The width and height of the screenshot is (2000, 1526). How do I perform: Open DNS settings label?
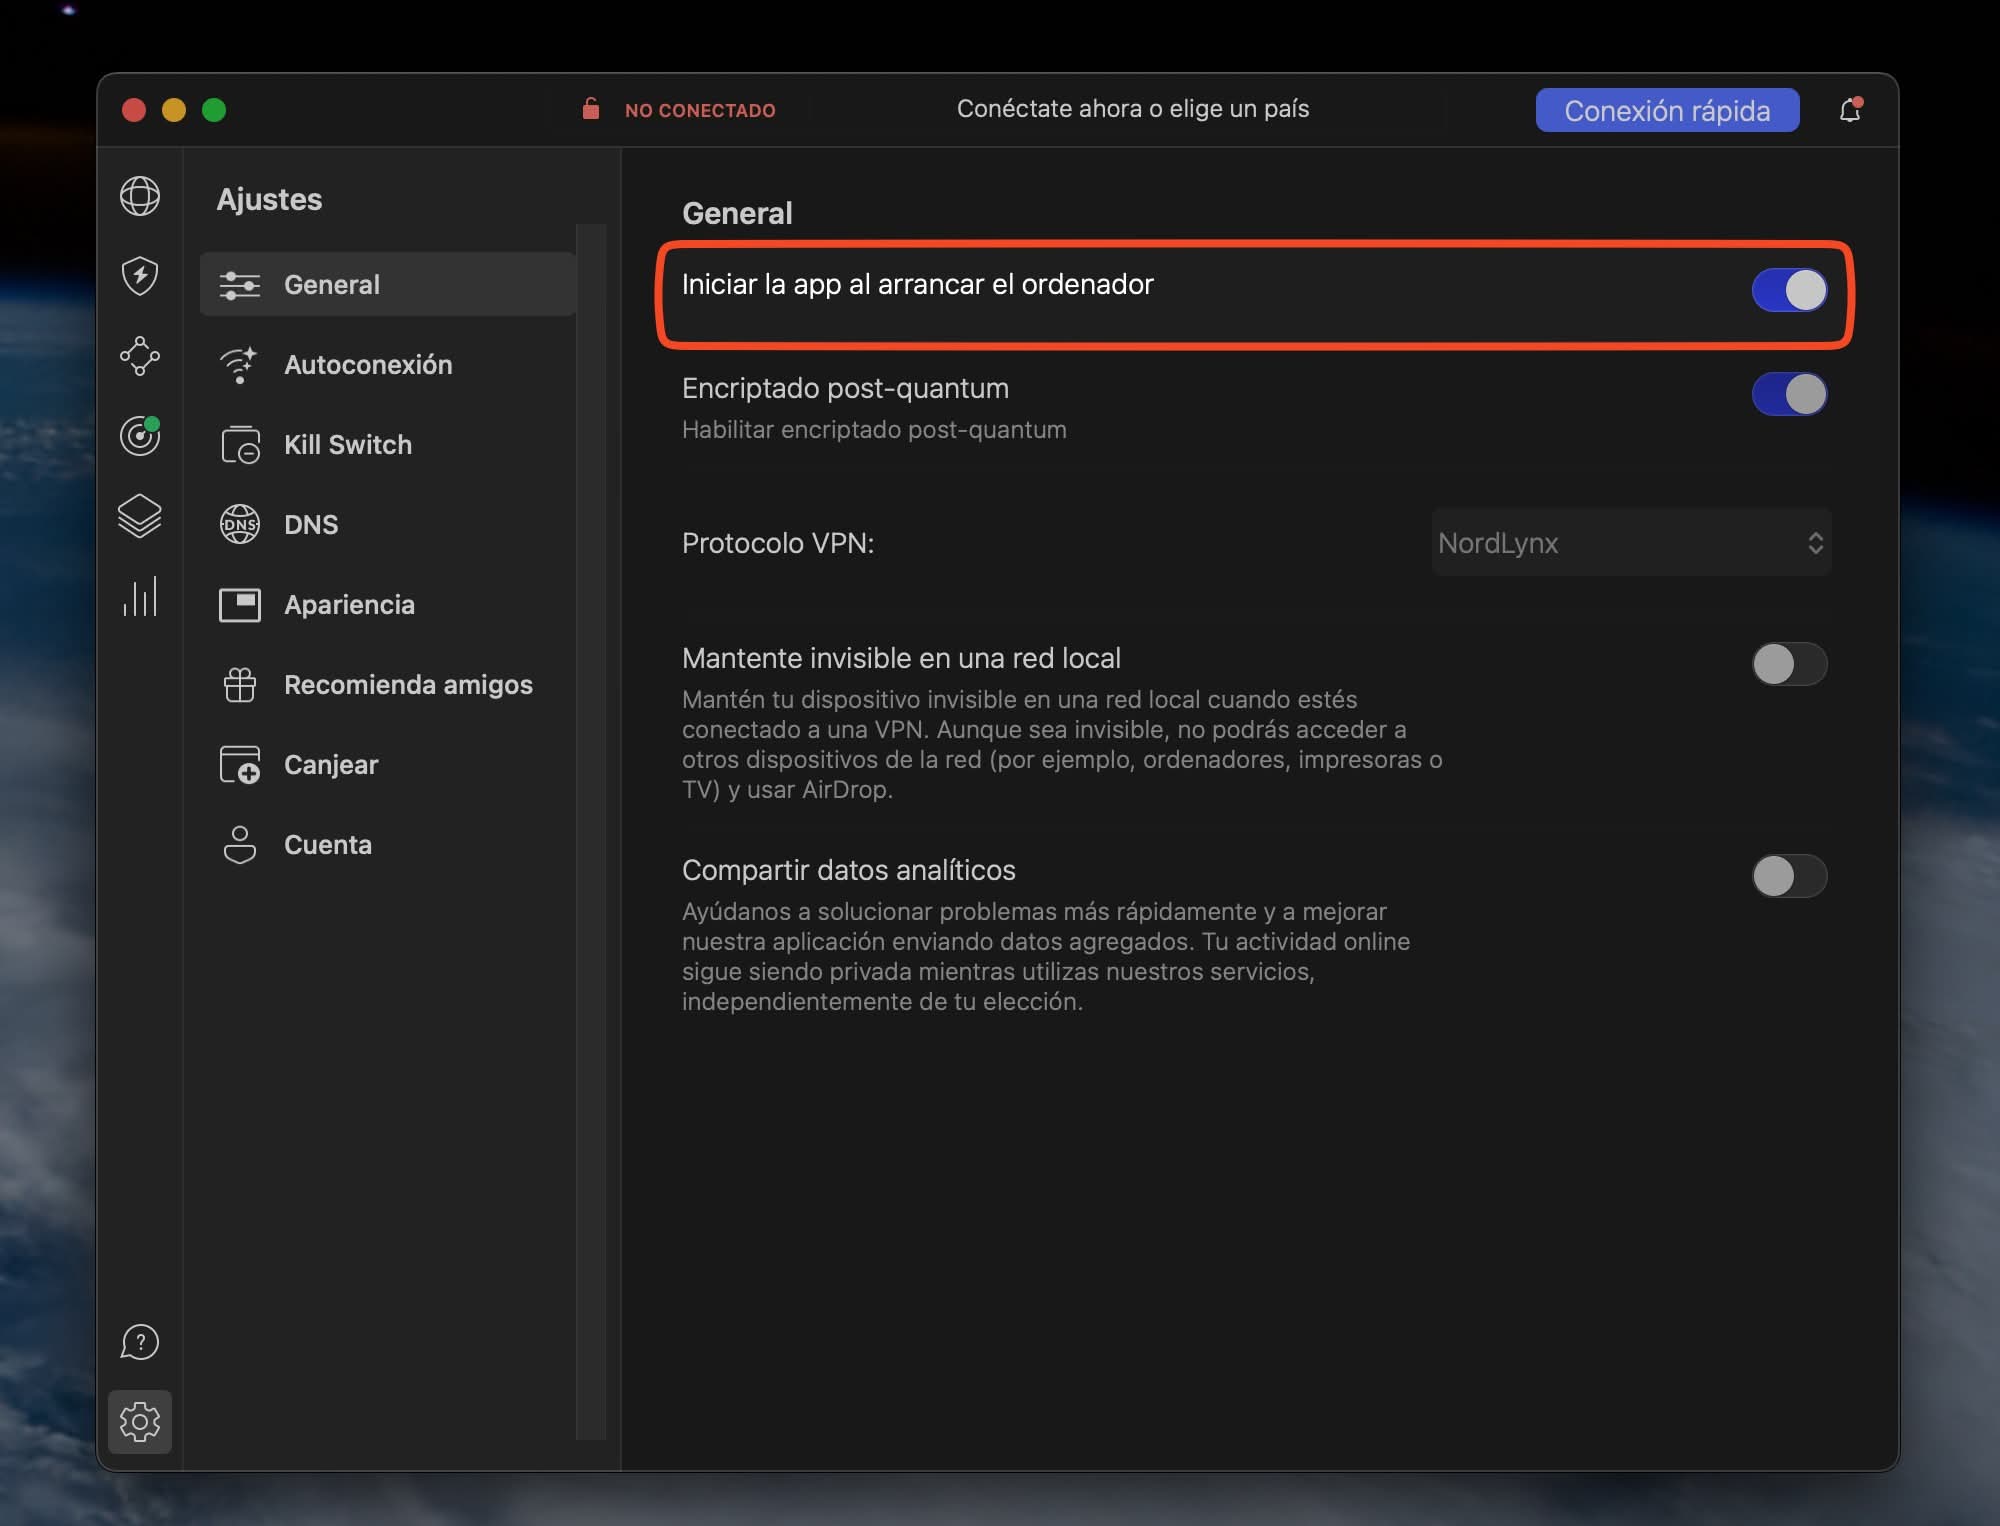(311, 525)
